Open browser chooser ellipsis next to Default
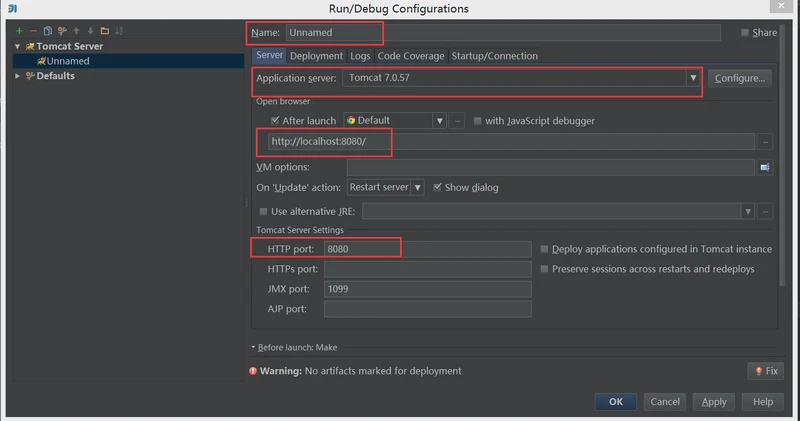The height and width of the screenshot is (421, 800). tap(457, 121)
